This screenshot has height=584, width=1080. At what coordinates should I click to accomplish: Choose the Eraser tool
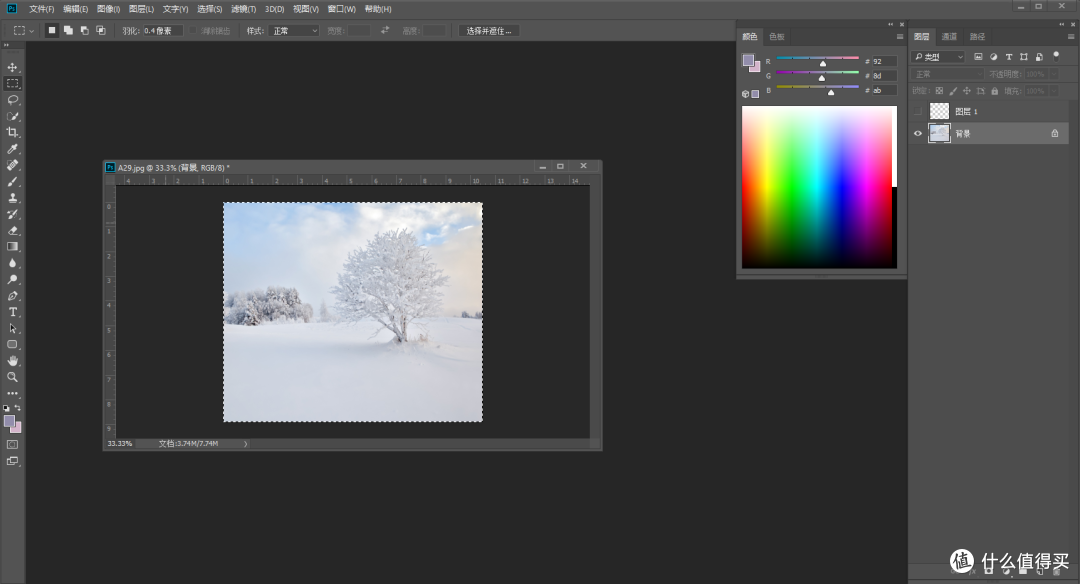coord(13,230)
